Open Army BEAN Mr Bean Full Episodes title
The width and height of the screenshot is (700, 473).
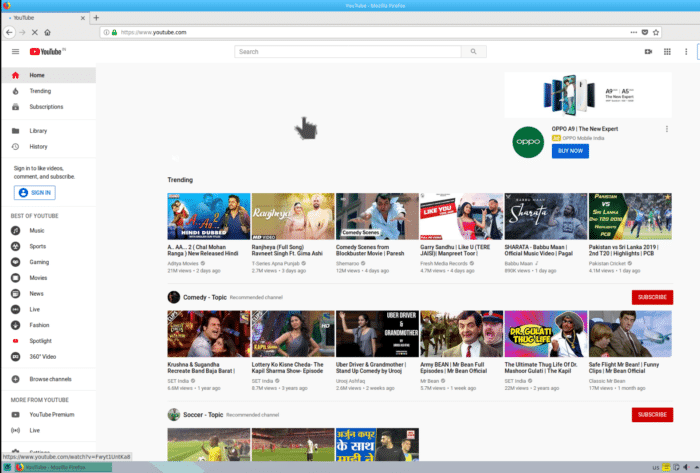click(454, 368)
